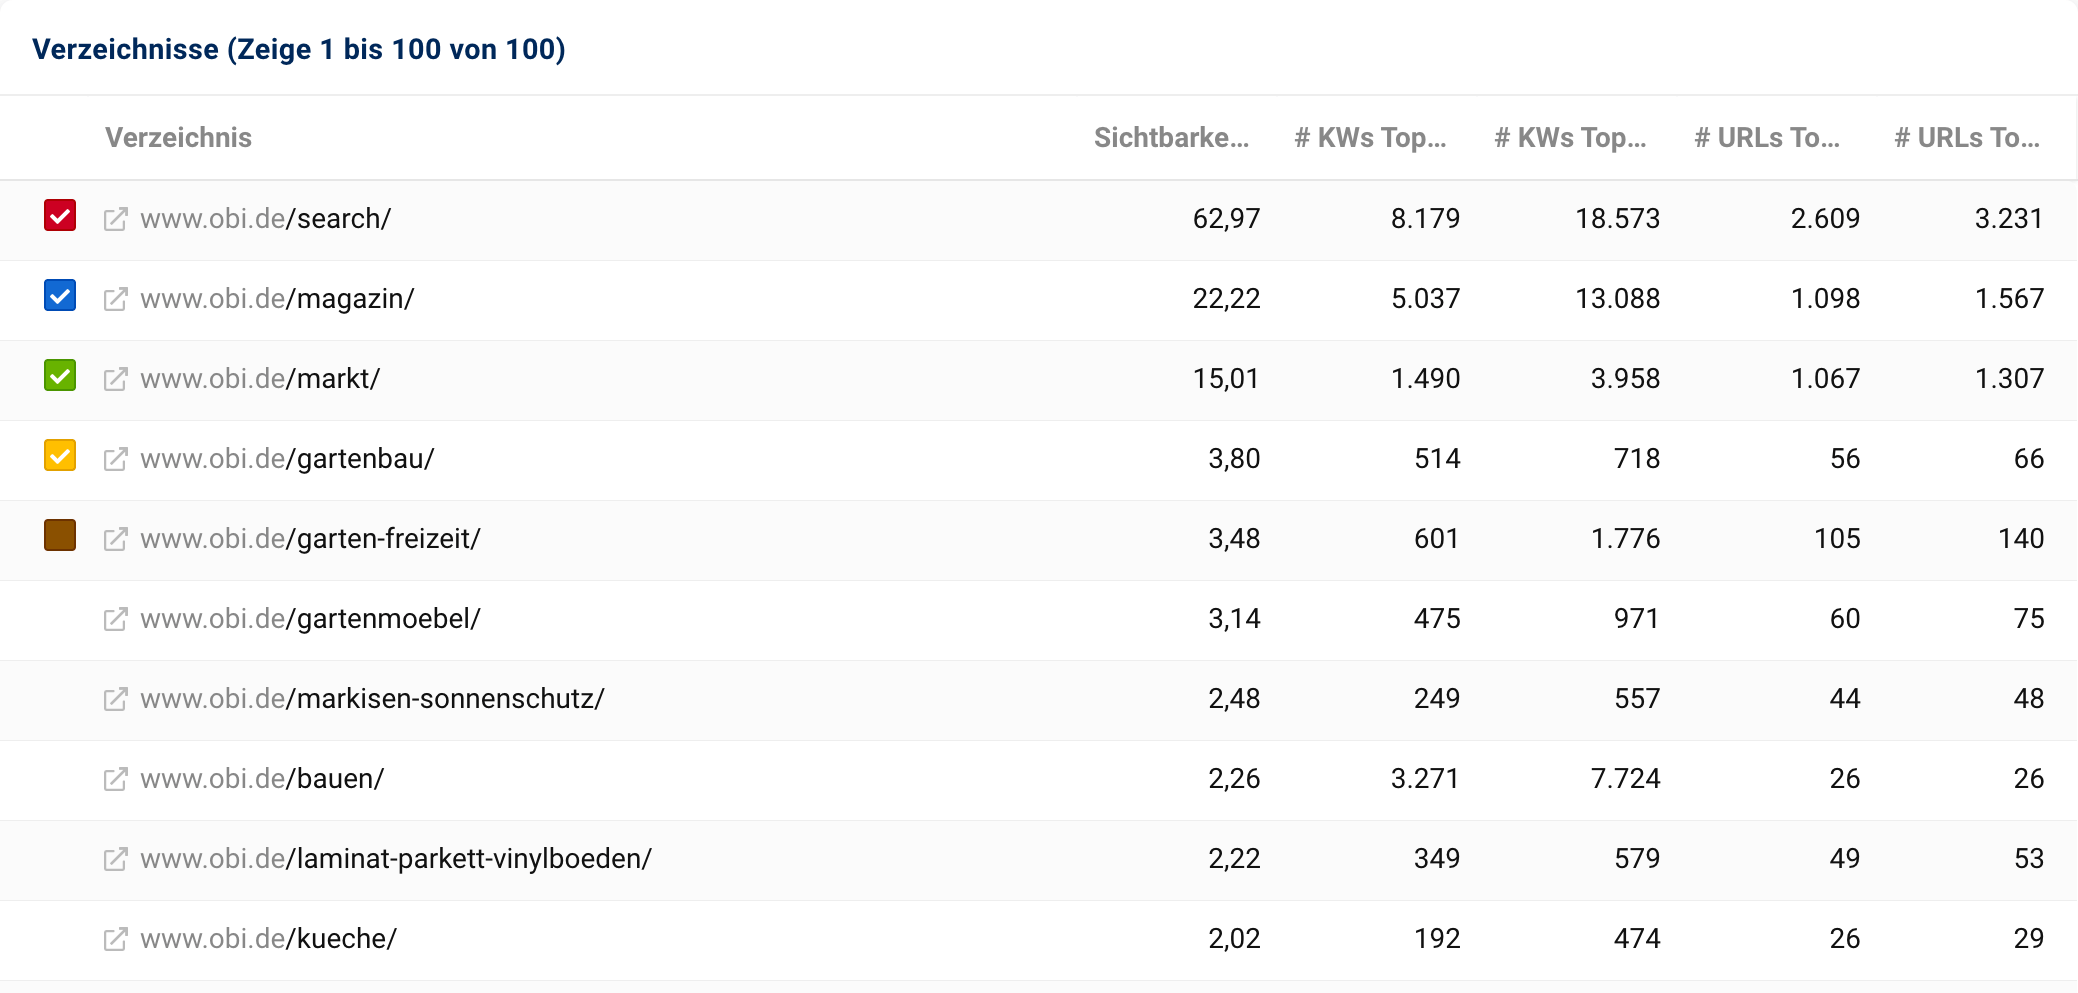Viewport: 2078px width, 993px height.
Task: Open external link icon for /search/ directory
Action: [x=116, y=219]
